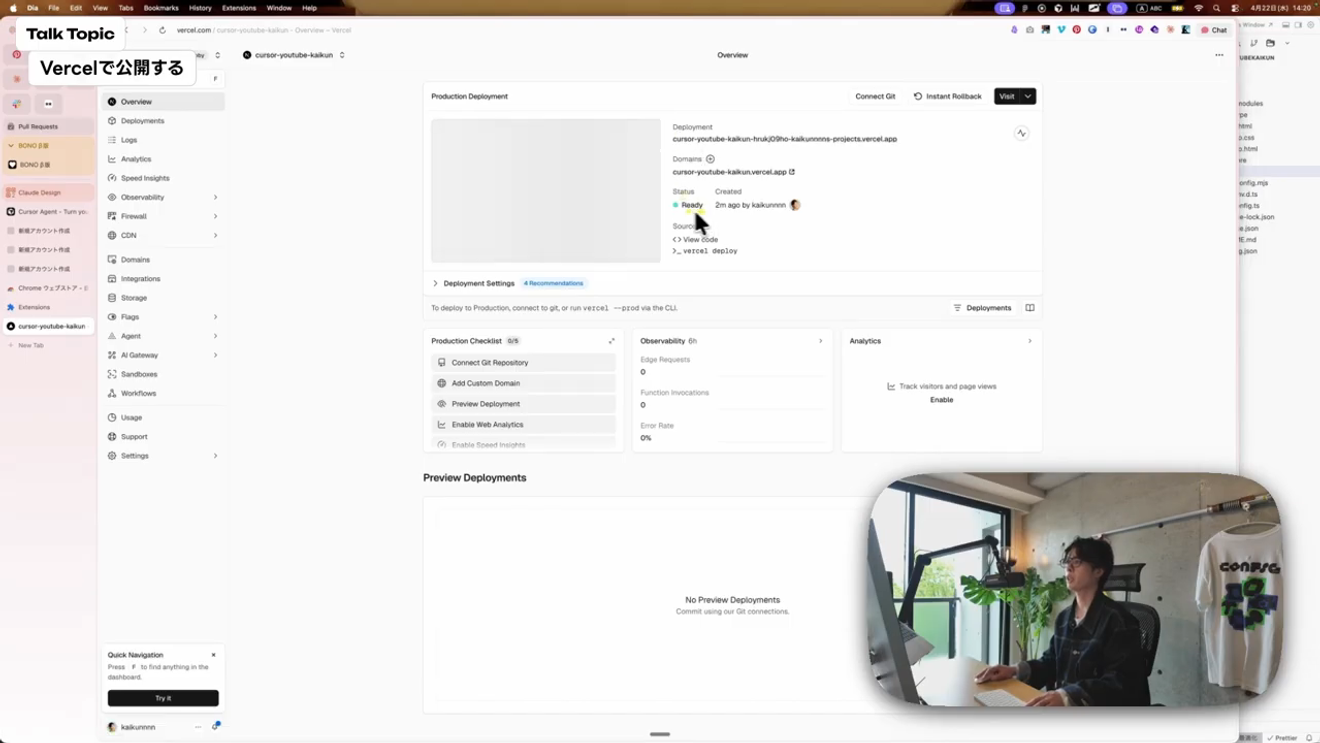Open the three-dot menu in the page header
Screen dimensions: 1320x743
(x=1219, y=55)
